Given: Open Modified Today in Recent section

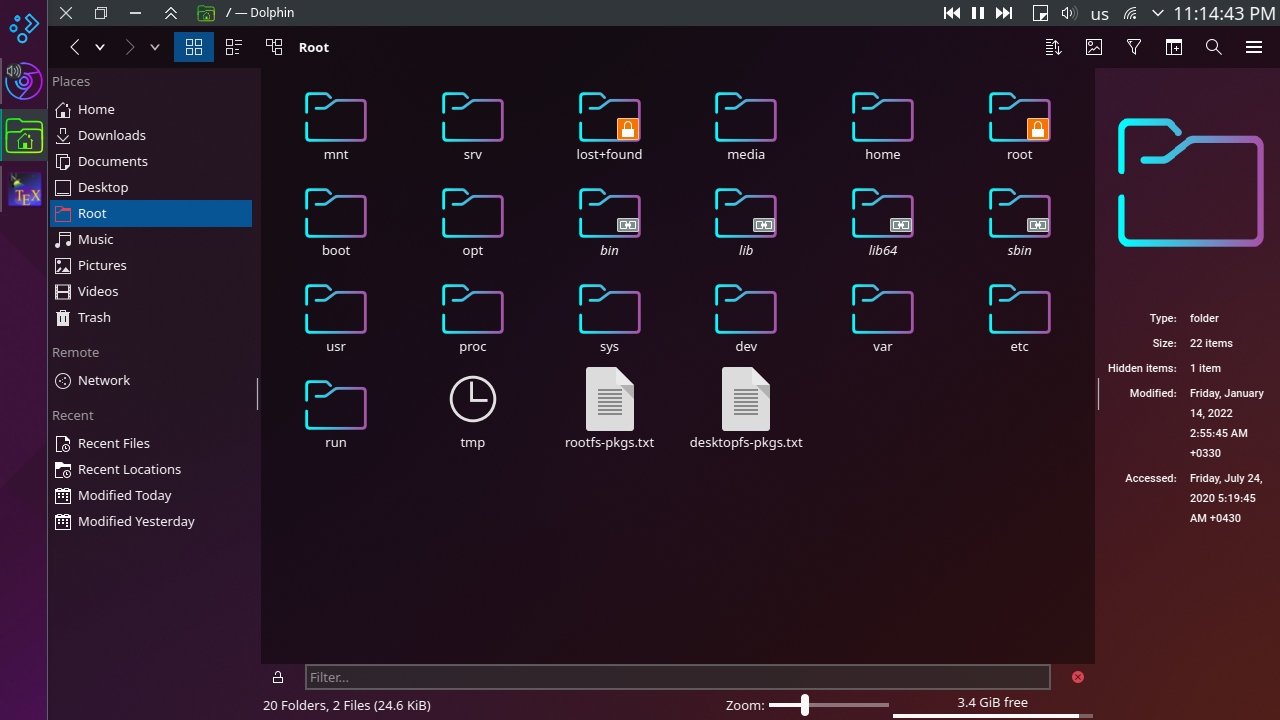Looking at the screenshot, I should click(124, 495).
